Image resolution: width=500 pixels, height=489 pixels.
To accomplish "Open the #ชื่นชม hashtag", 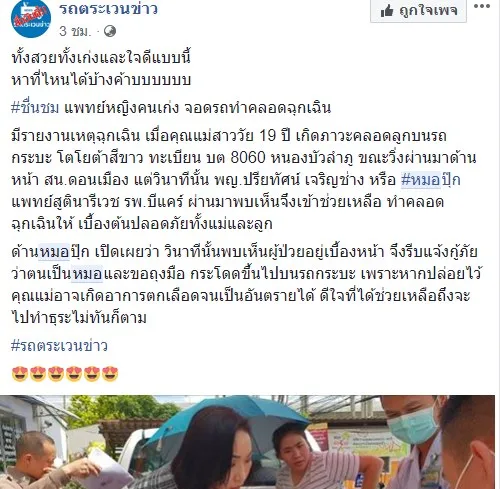I will [x=35, y=108].
